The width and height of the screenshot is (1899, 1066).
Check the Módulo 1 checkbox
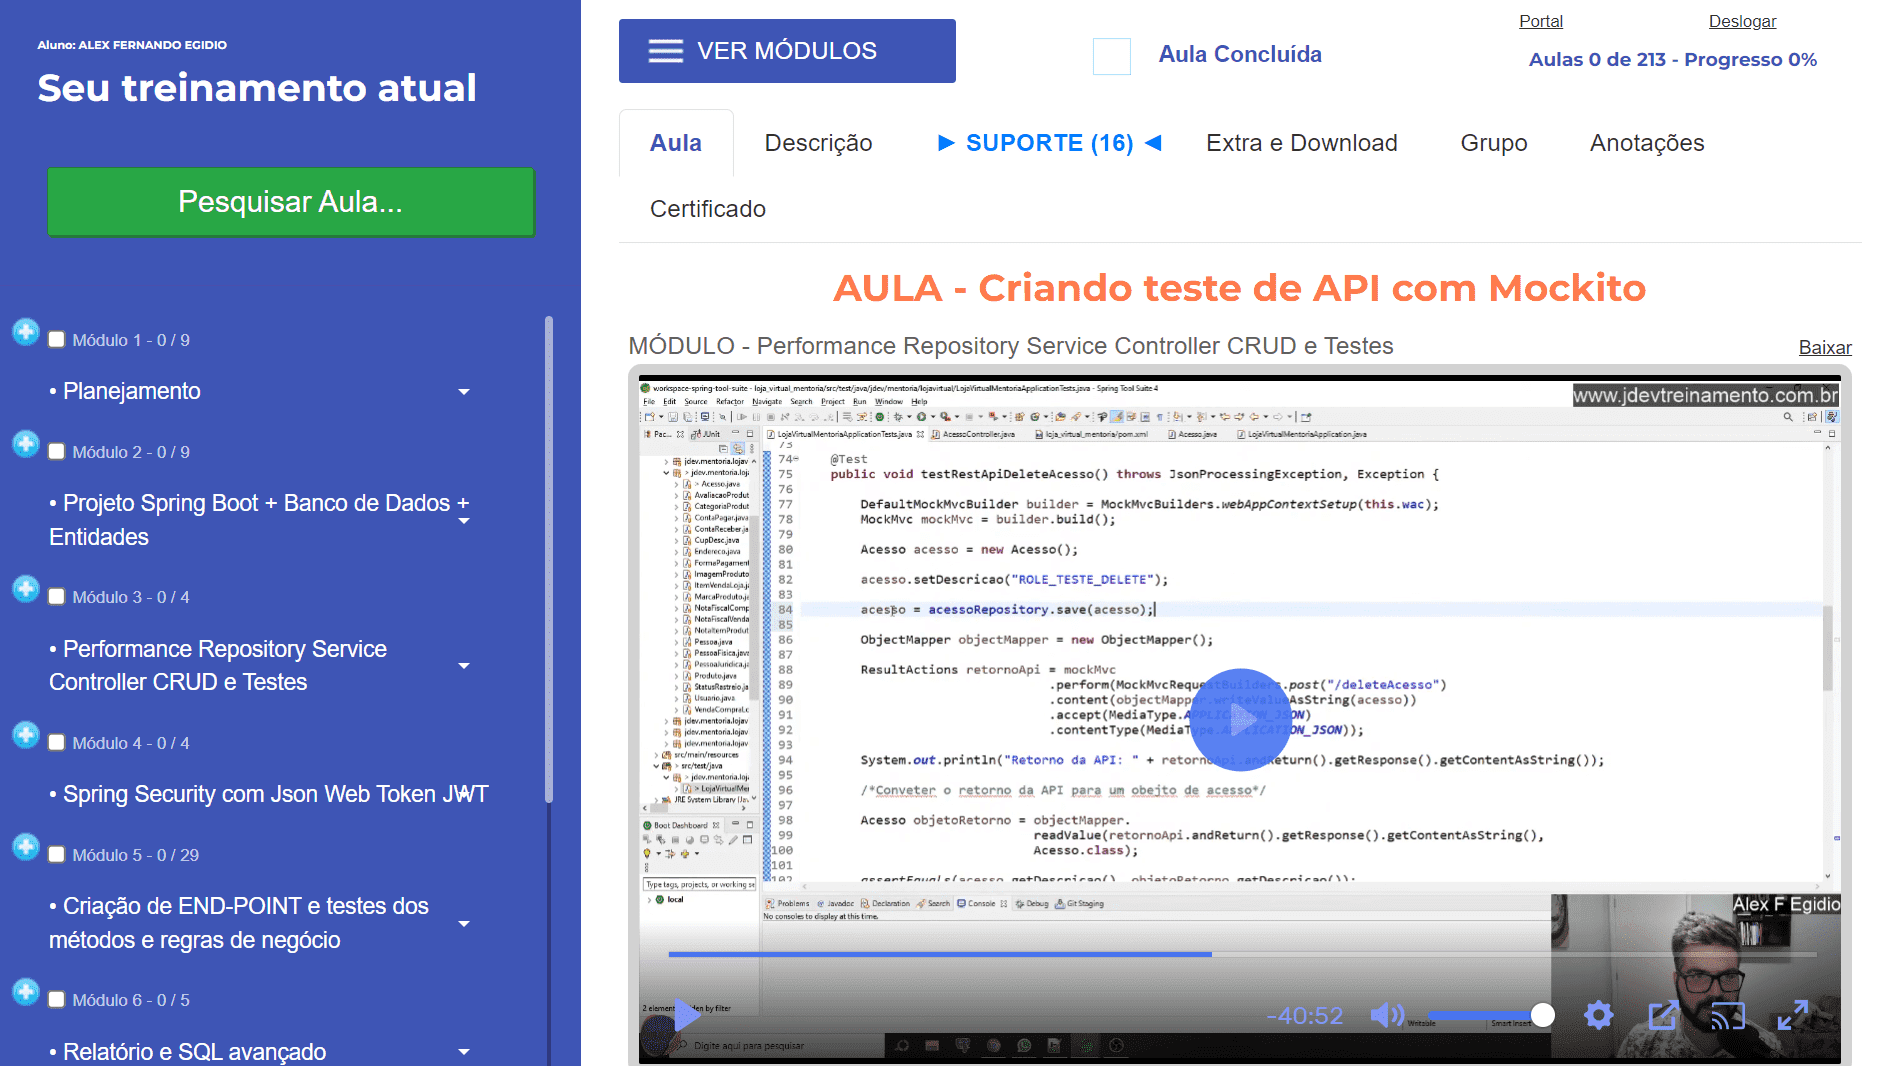[x=57, y=340]
